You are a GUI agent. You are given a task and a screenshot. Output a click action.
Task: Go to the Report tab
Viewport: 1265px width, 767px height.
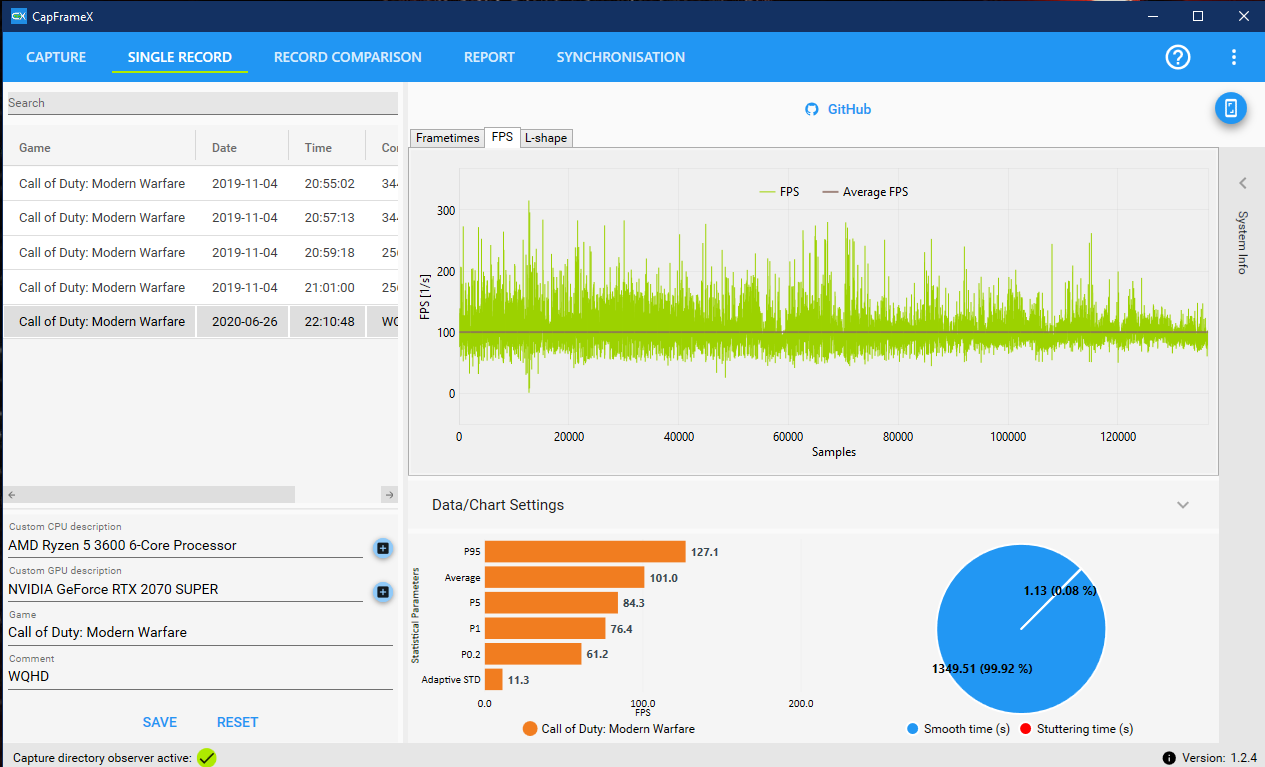[489, 57]
